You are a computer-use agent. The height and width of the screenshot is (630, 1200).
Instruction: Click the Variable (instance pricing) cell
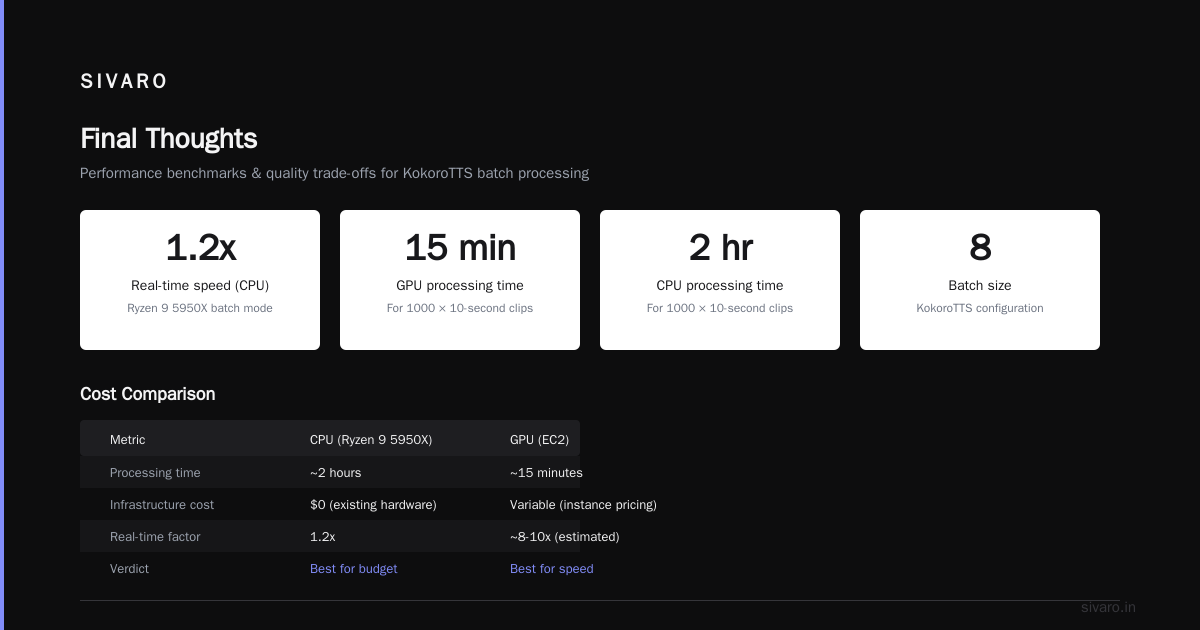(583, 504)
